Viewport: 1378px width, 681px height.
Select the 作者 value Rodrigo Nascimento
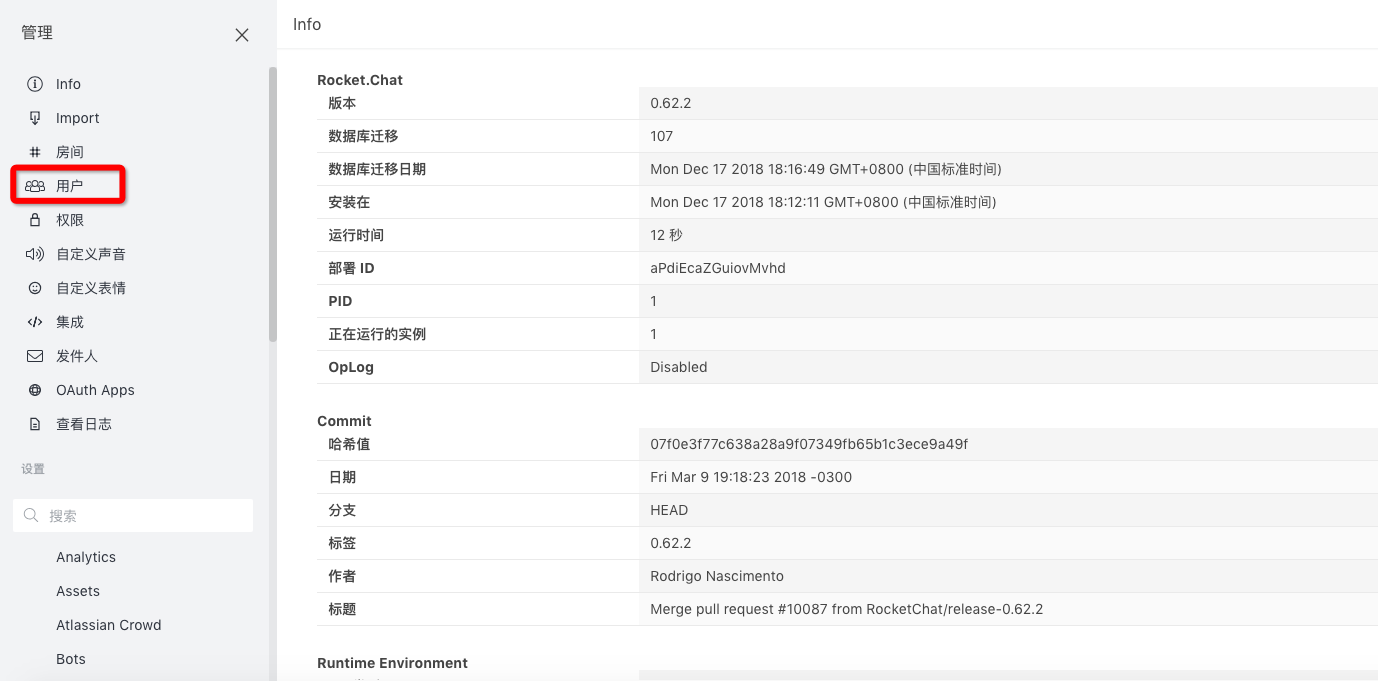pos(717,576)
